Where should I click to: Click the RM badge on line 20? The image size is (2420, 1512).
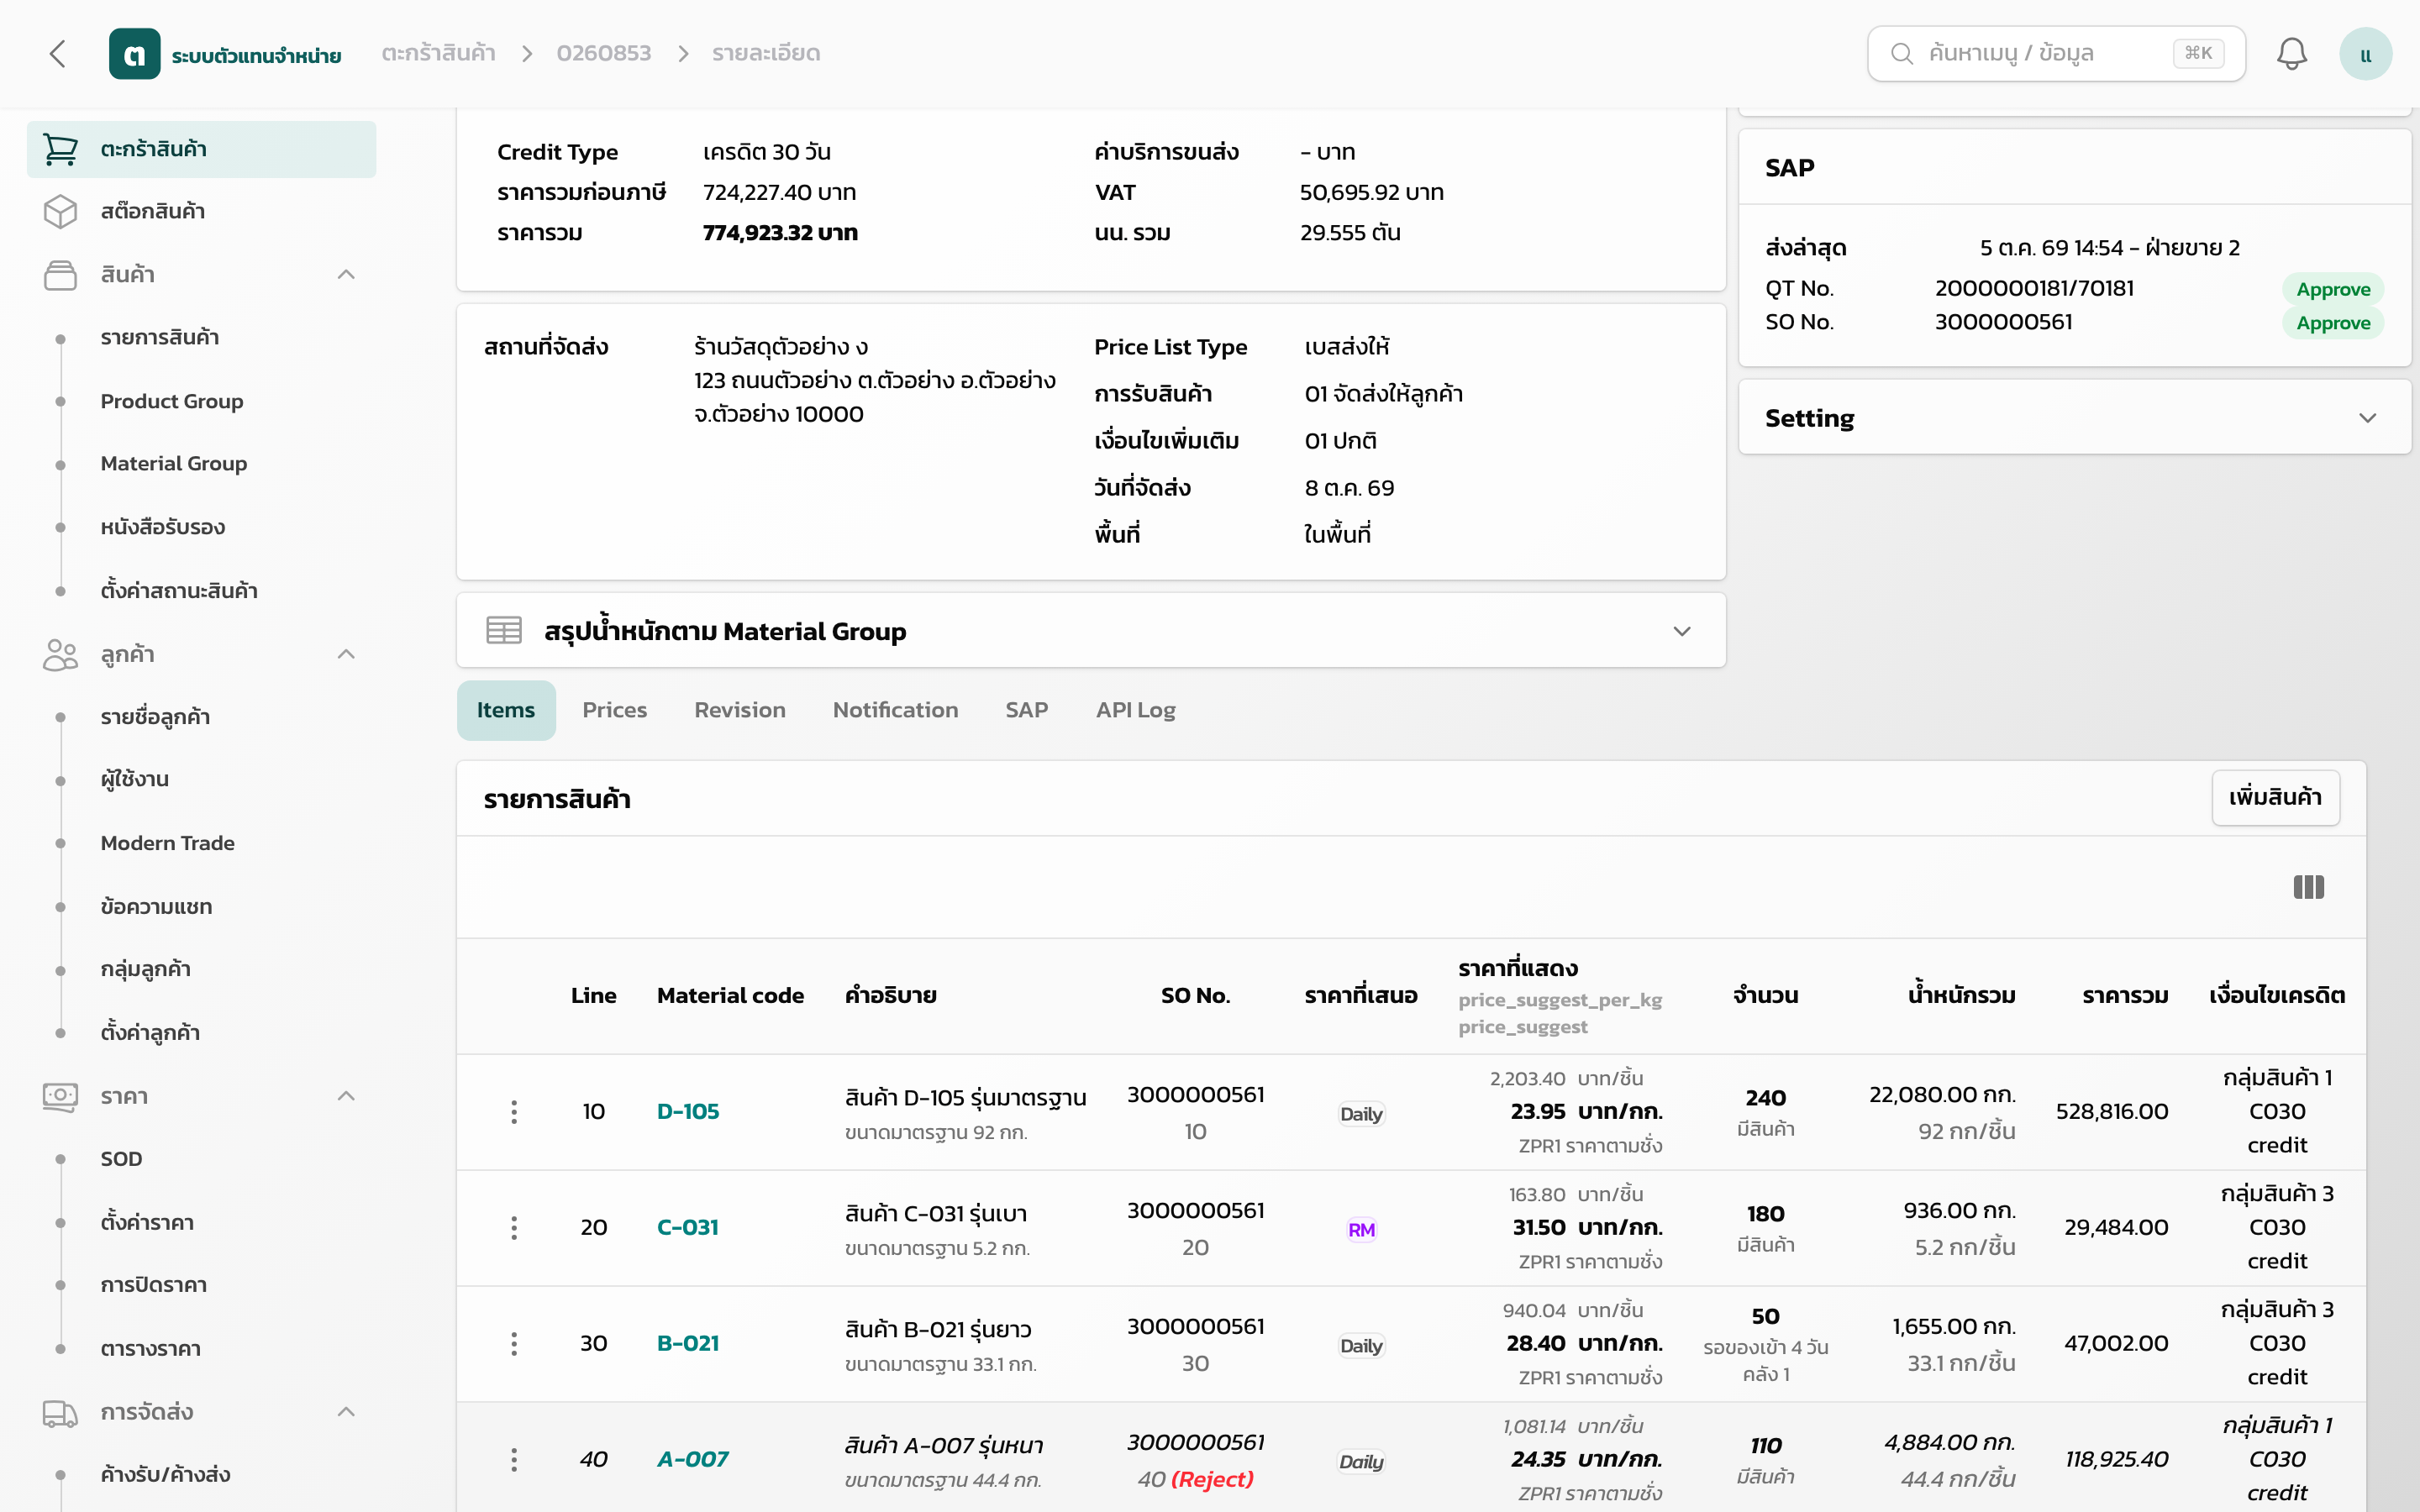point(1361,1230)
